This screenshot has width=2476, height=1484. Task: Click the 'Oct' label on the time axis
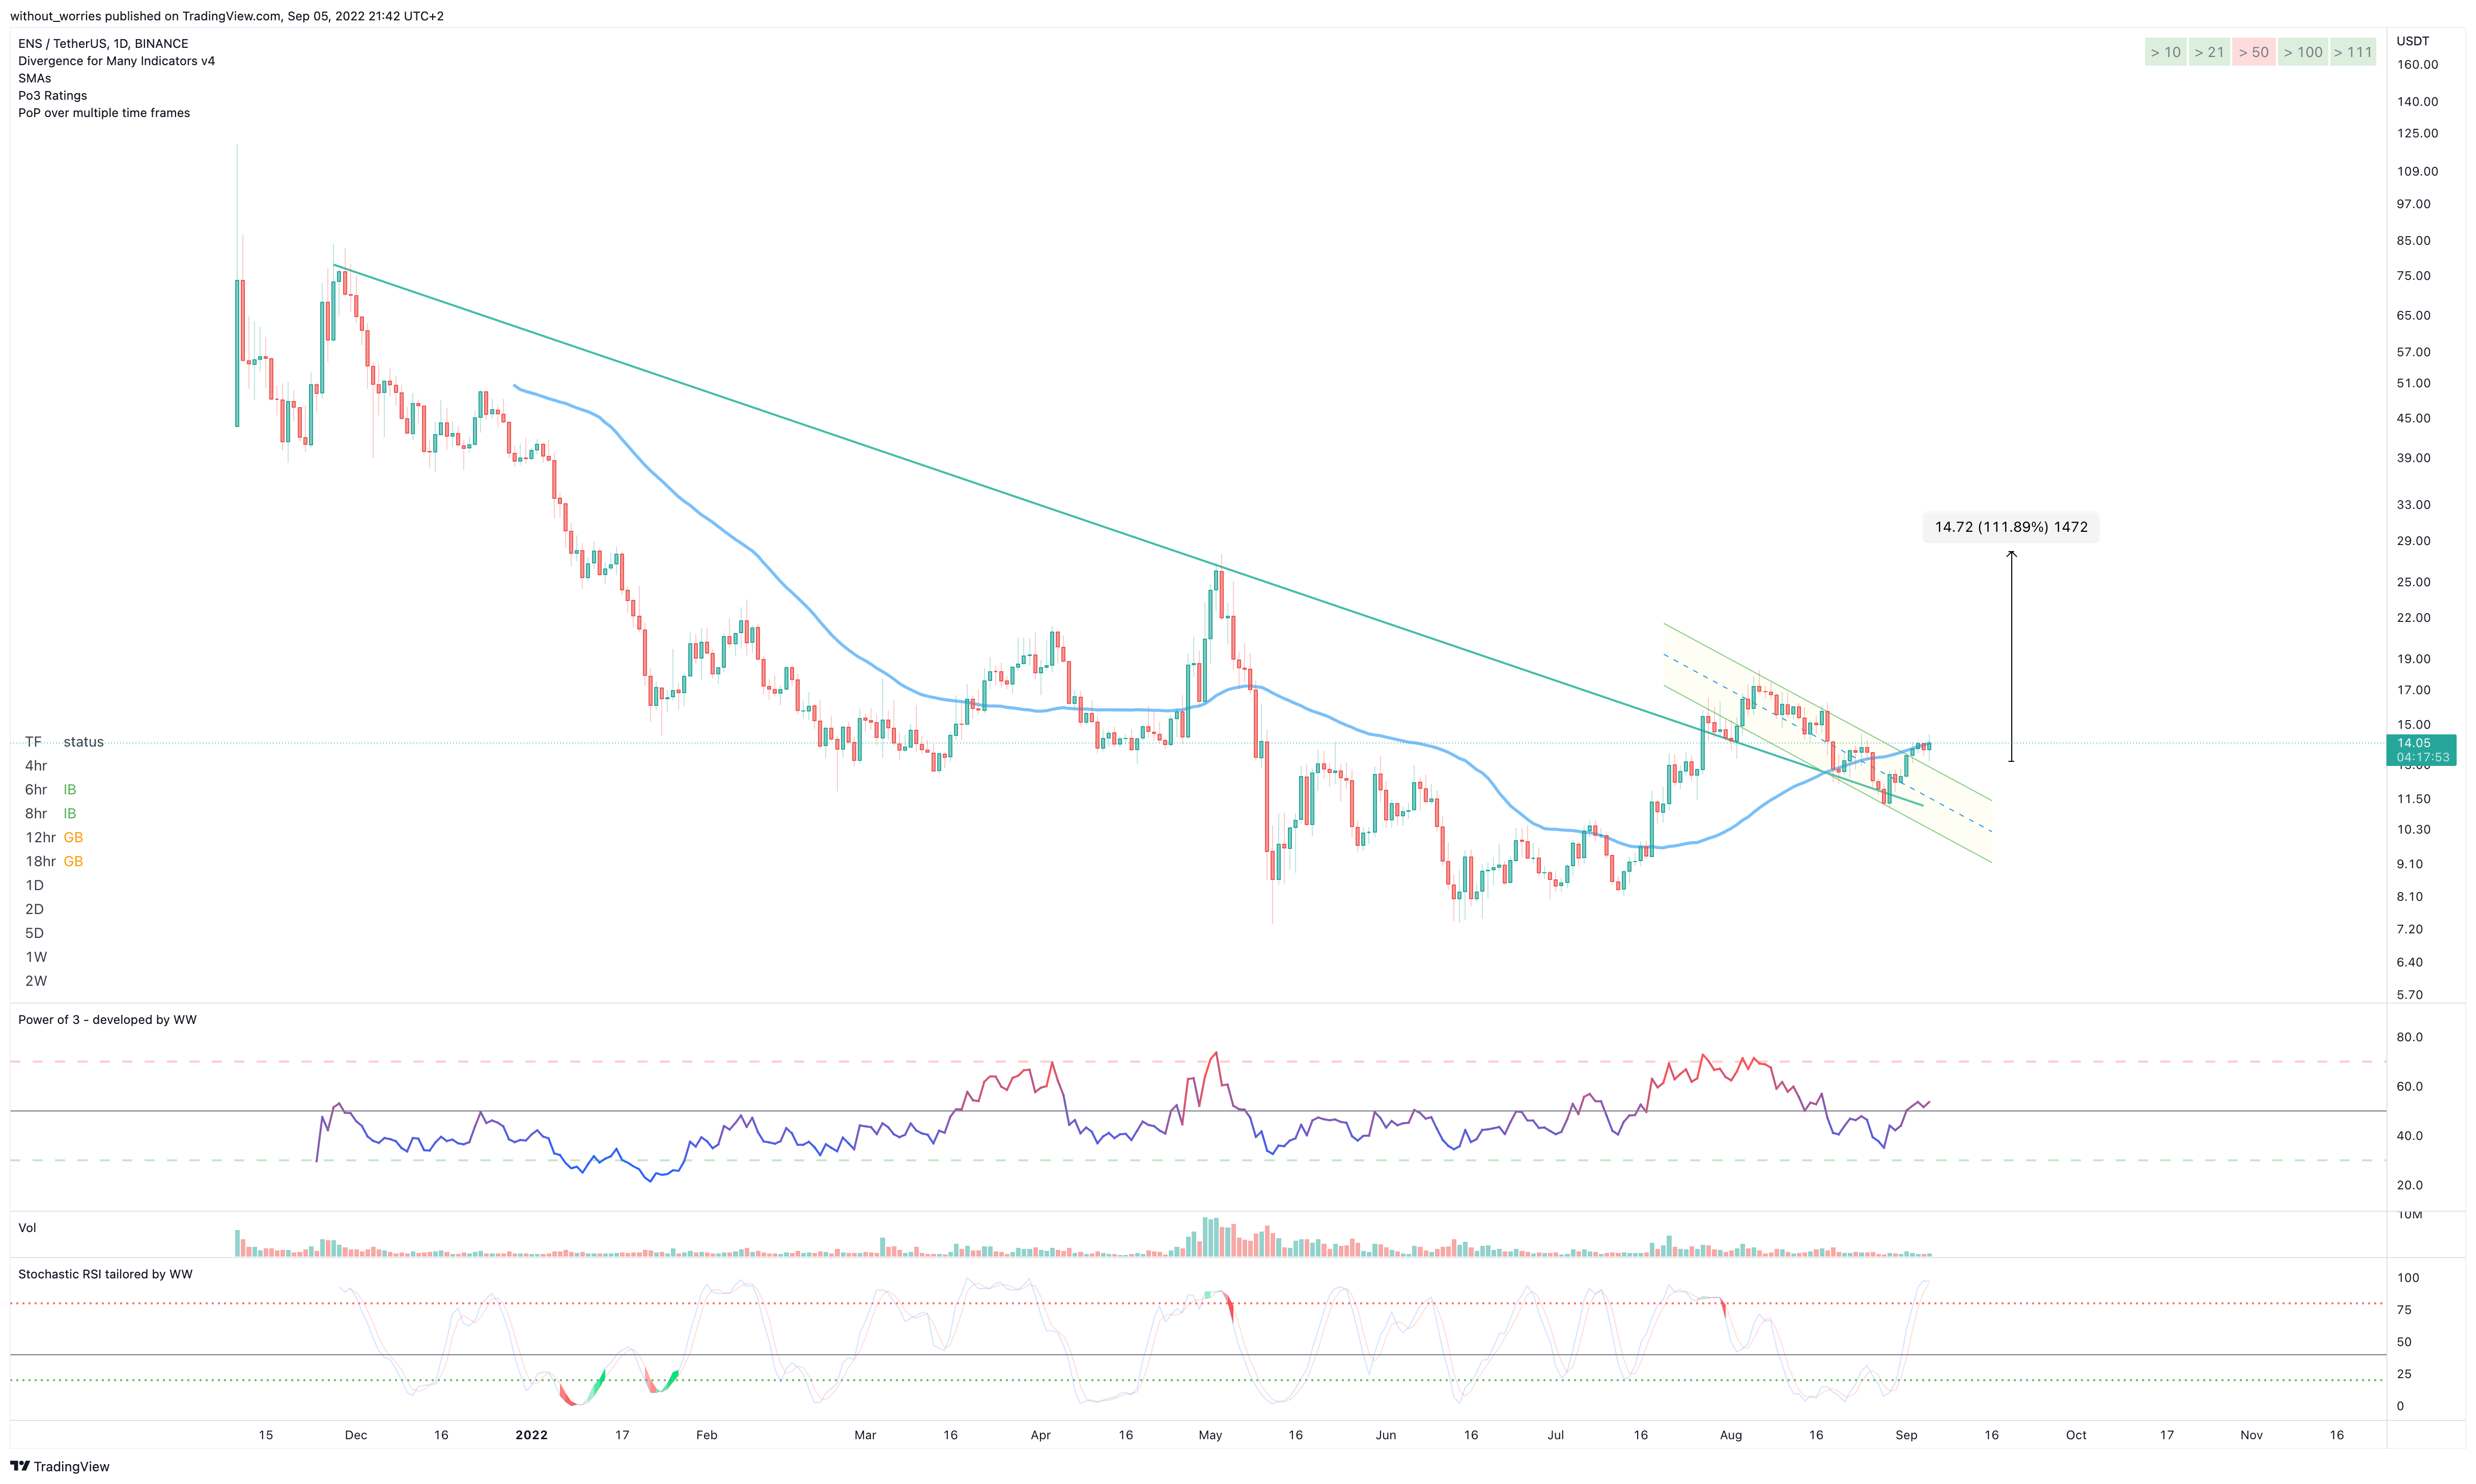pyautogui.click(x=2076, y=1435)
